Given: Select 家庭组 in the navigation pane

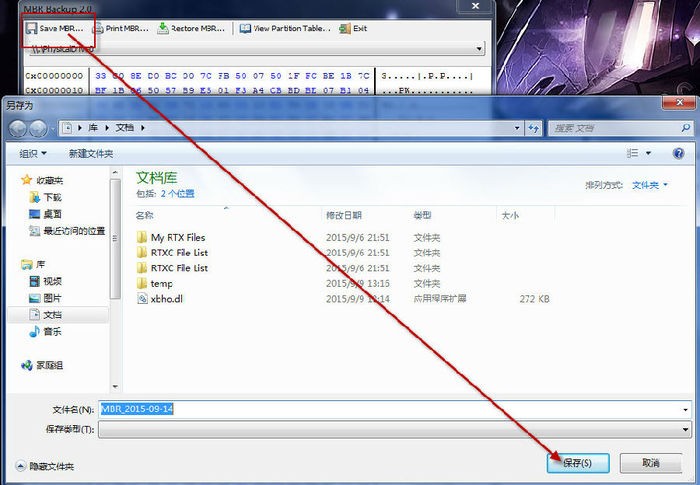Looking at the screenshot, I should coord(51,365).
